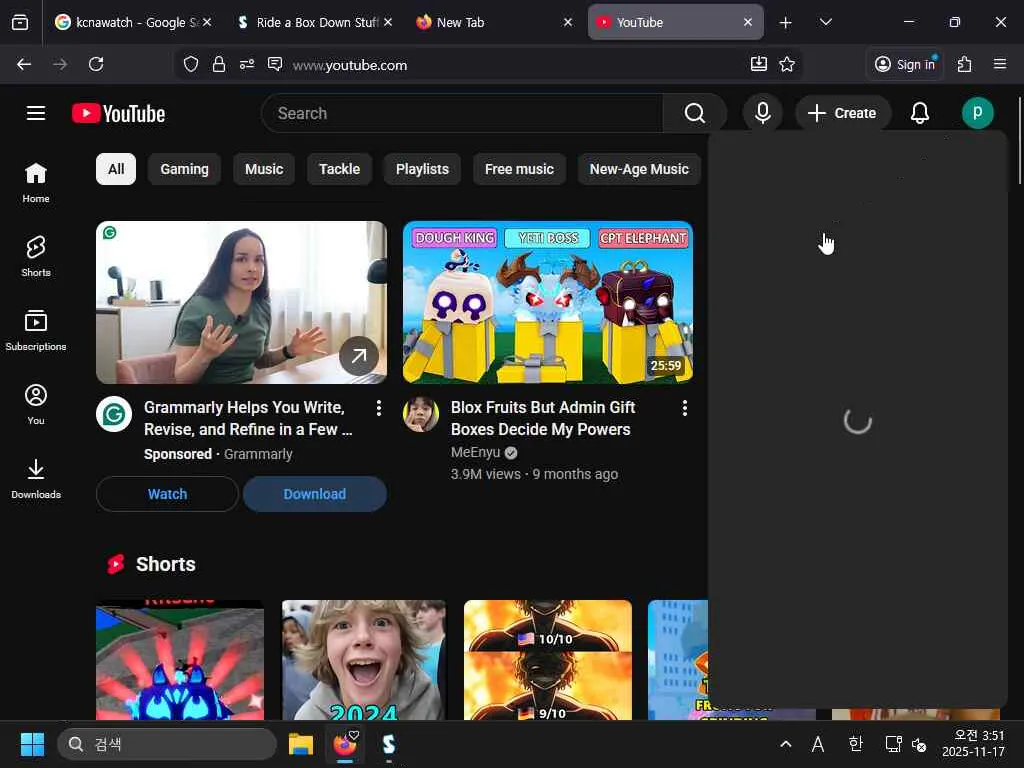1024x768 pixels.
Task: Open Shorts from the sidebar
Action: click(x=36, y=257)
